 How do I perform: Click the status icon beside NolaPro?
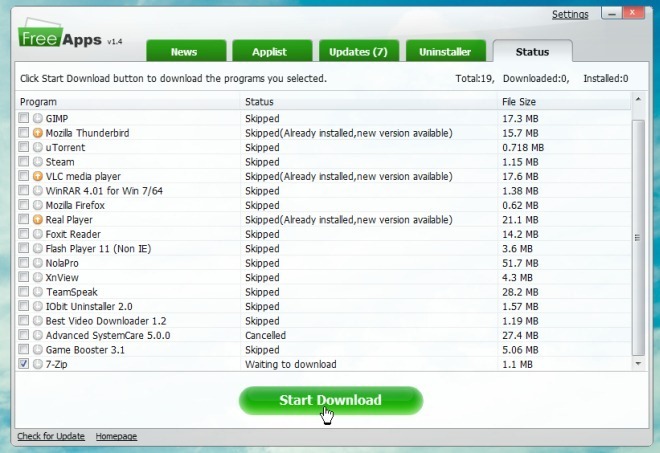click(38, 263)
